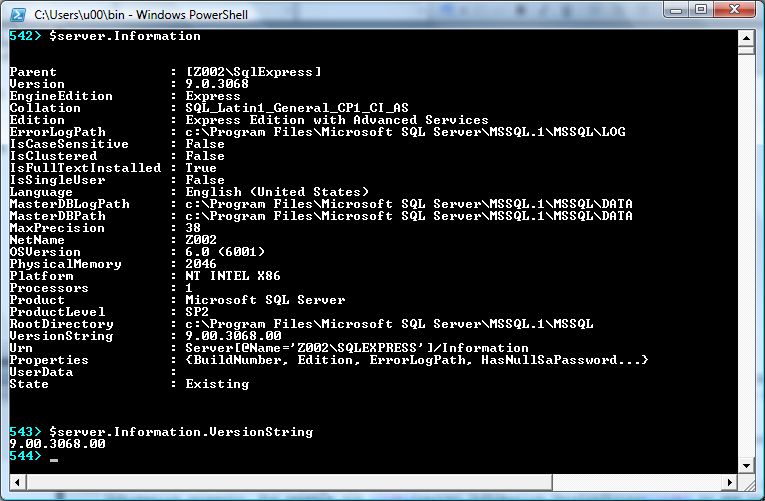Close the Windows PowerShell window
Image resolution: width=765 pixels, height=501 pixels.
tap(734, 11)
